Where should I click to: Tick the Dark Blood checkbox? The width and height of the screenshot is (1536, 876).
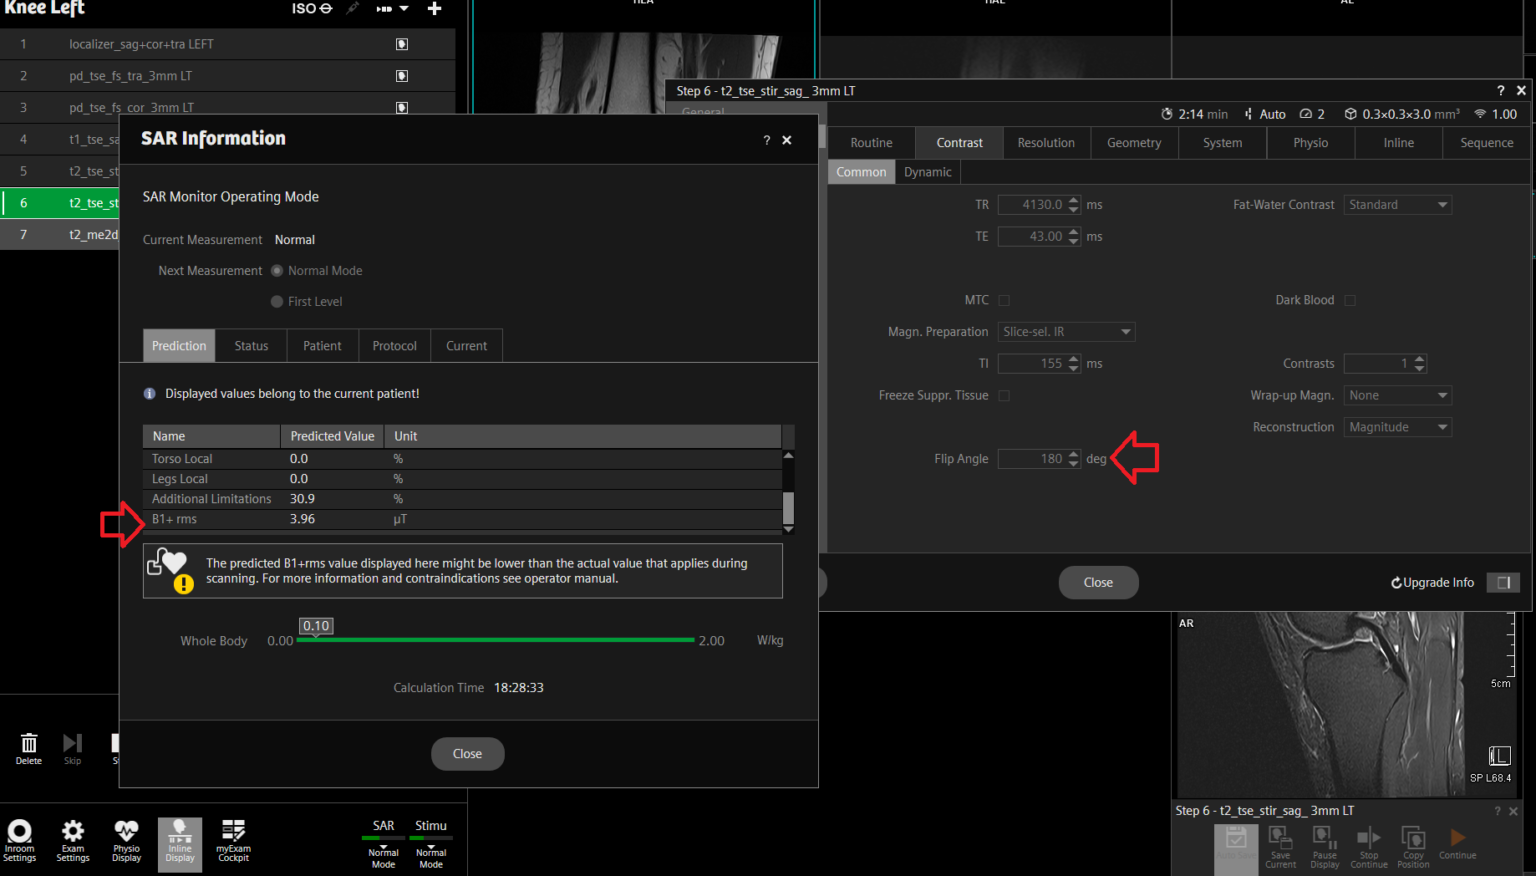coord(1350,300)
